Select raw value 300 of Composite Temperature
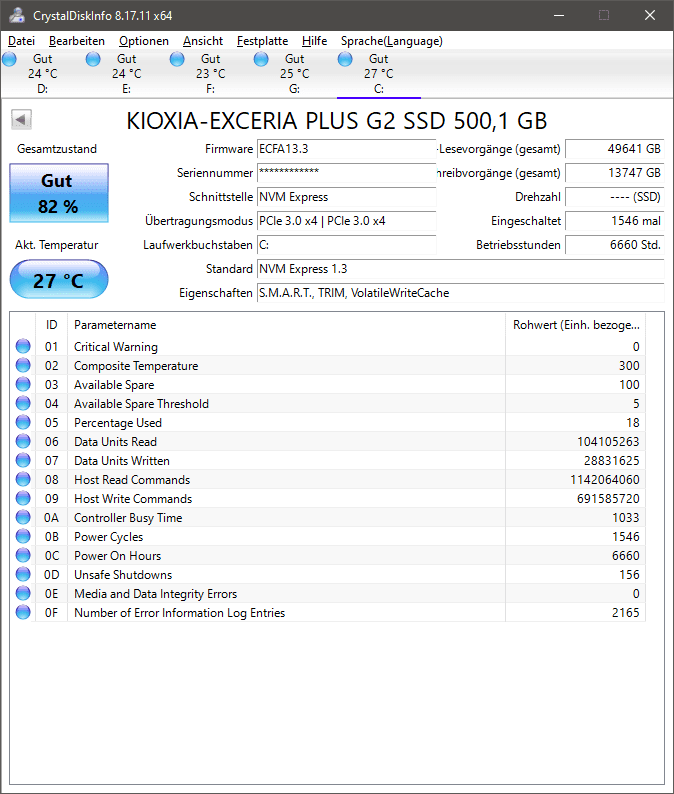Image resolution: width=674 pixels, height=794 pixels. [629, 366]
